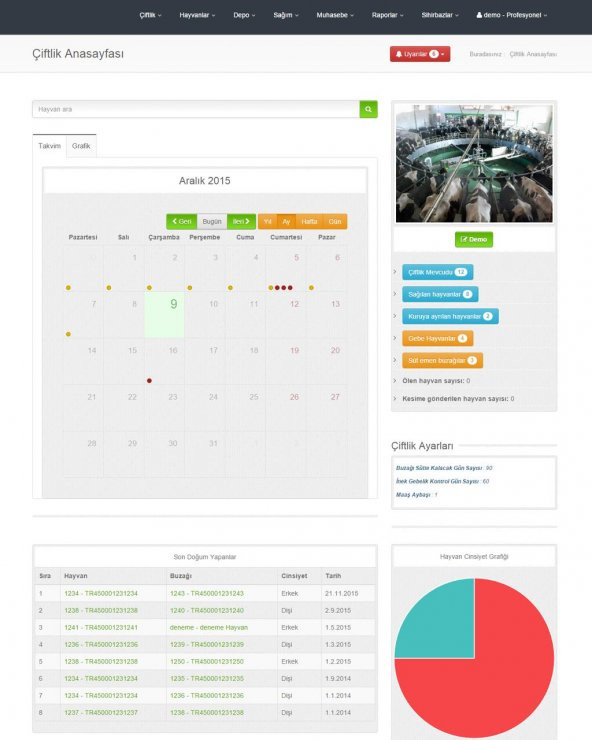Screen dimensions: 592x740
Task: Expand the Raporlar menu dropdown
Action: point(387,15)
